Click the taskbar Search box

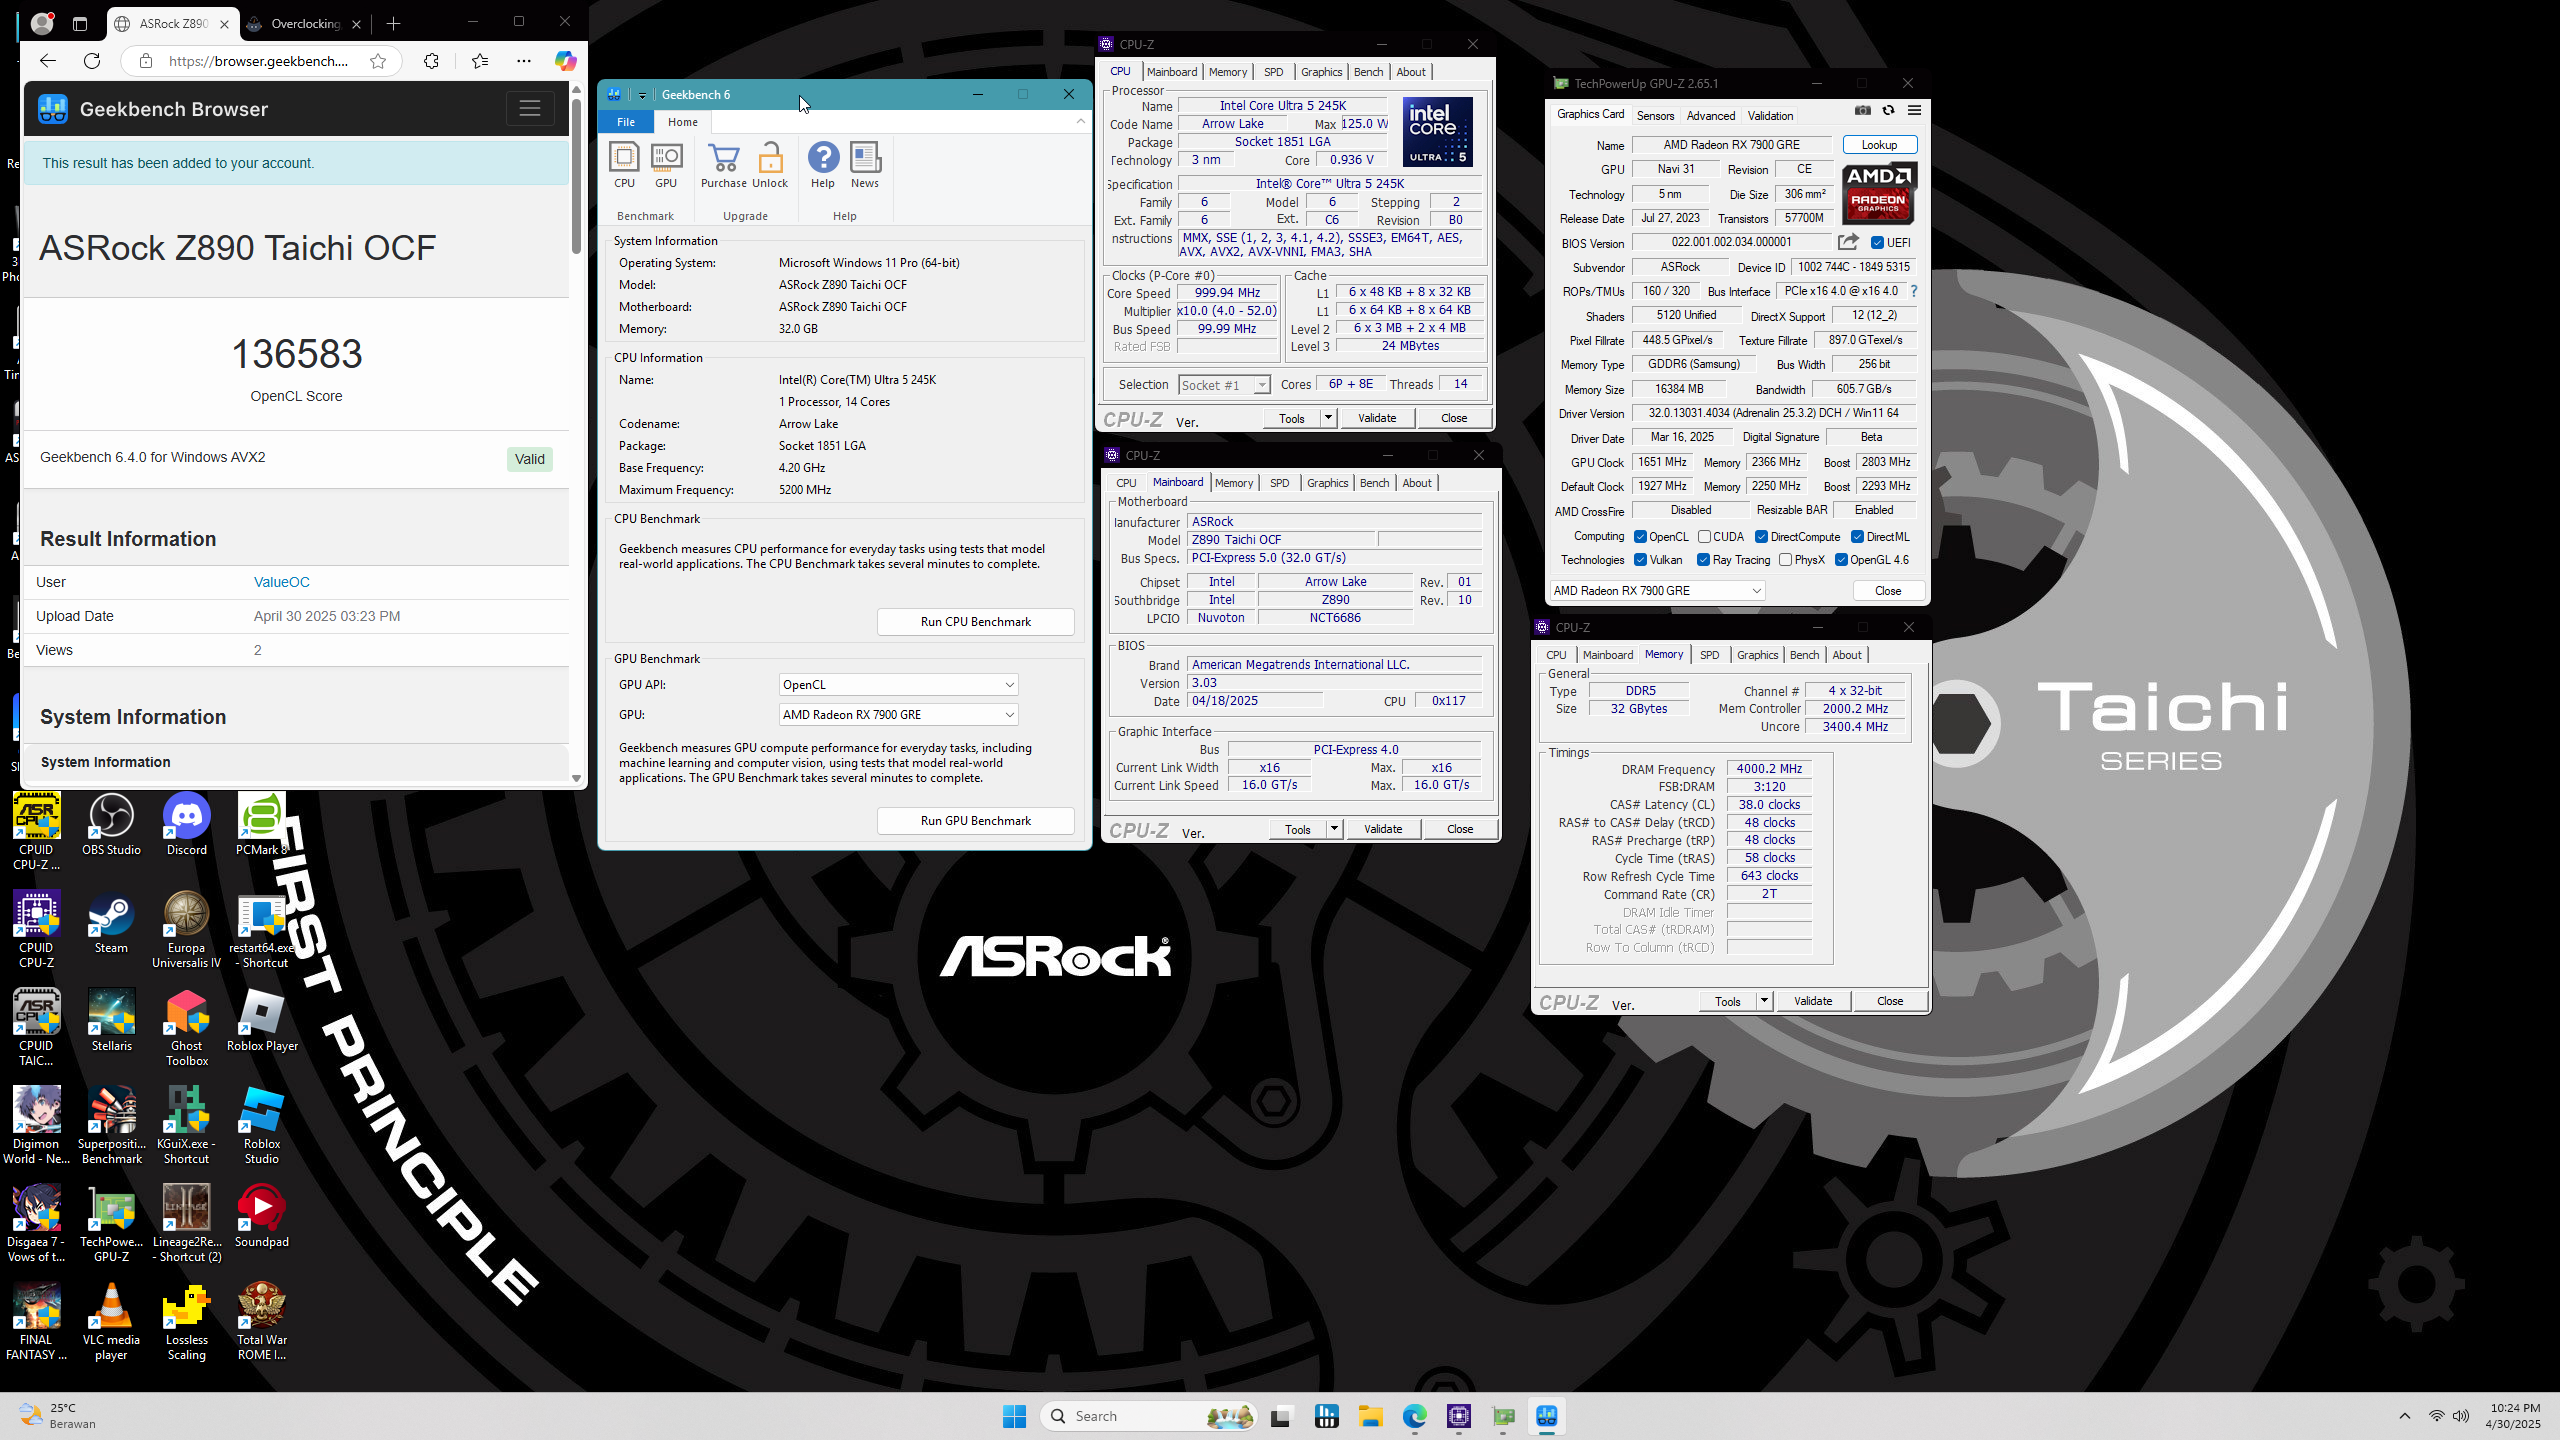click(1150, 1416)
